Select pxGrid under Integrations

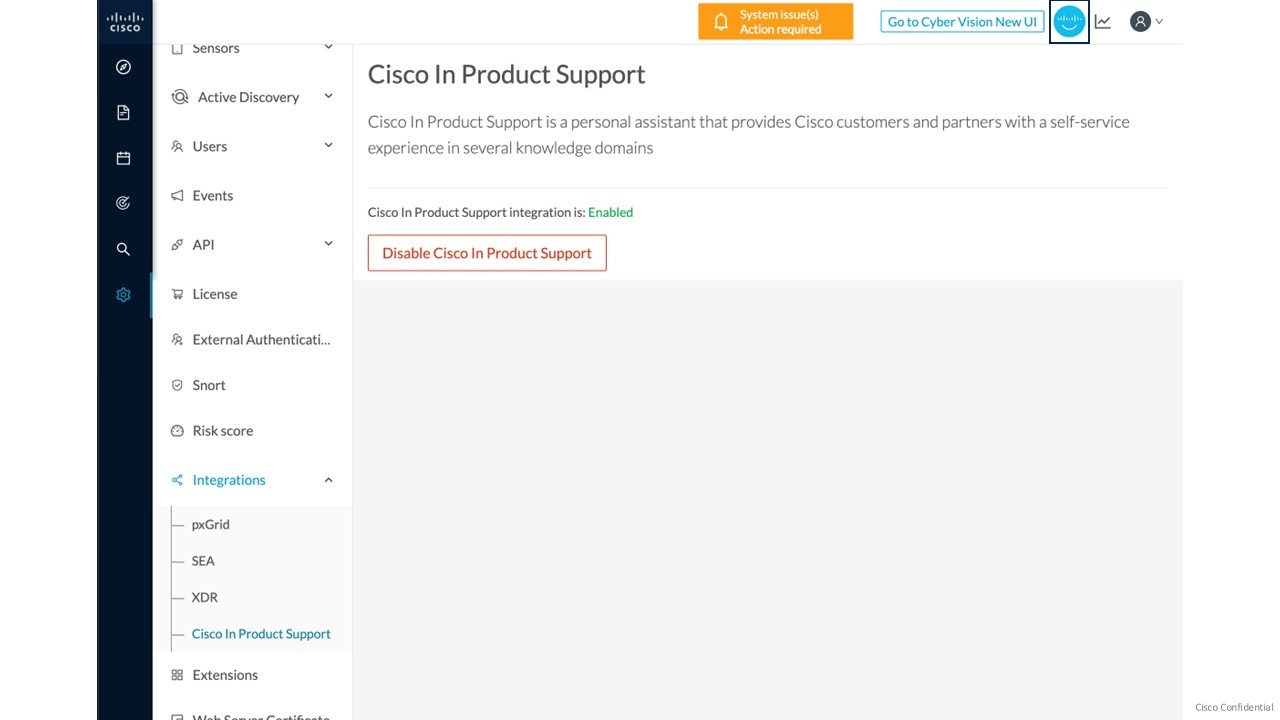click(x=211, y=524)
